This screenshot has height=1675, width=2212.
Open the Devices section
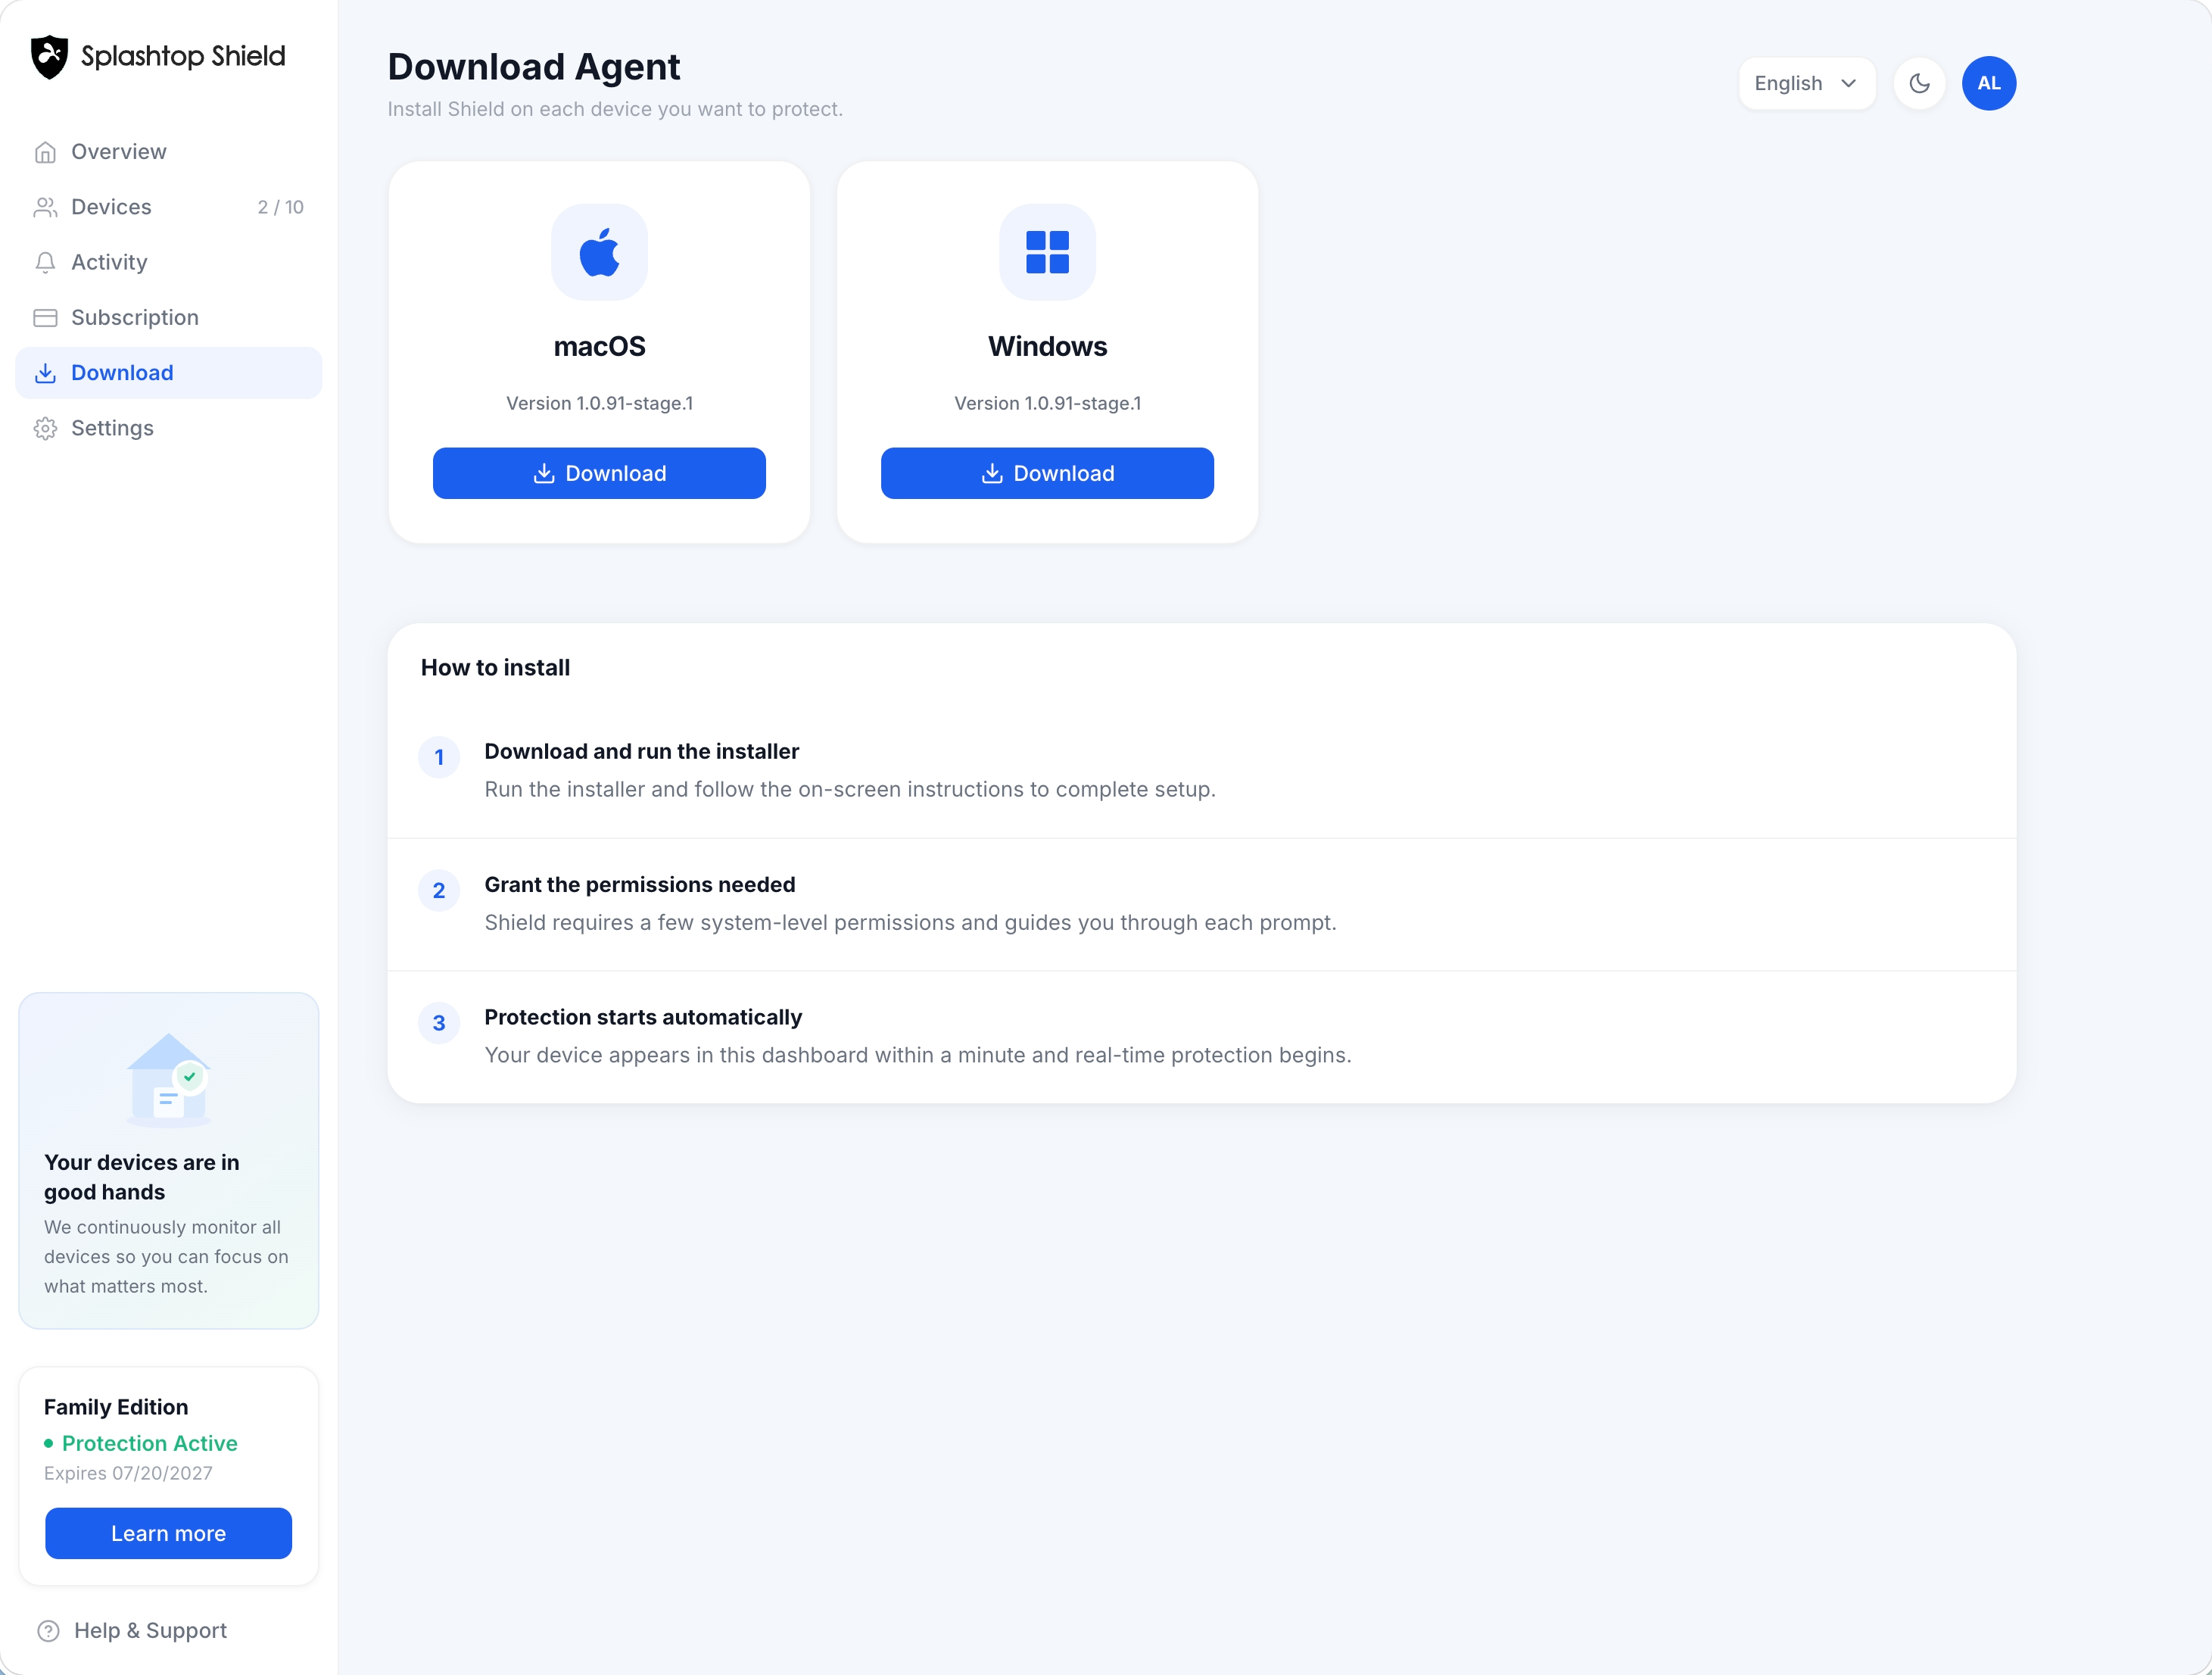(x=169, y=207)
